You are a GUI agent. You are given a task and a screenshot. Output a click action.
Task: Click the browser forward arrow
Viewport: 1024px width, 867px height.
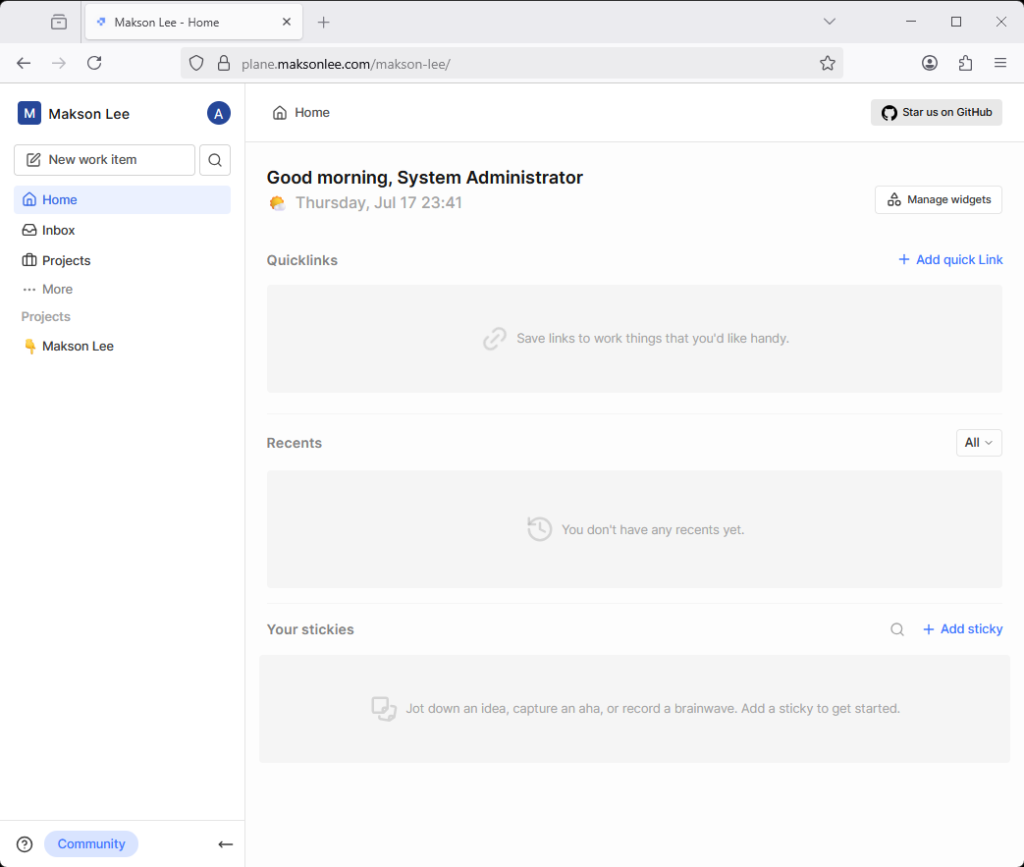click(59, 63)
